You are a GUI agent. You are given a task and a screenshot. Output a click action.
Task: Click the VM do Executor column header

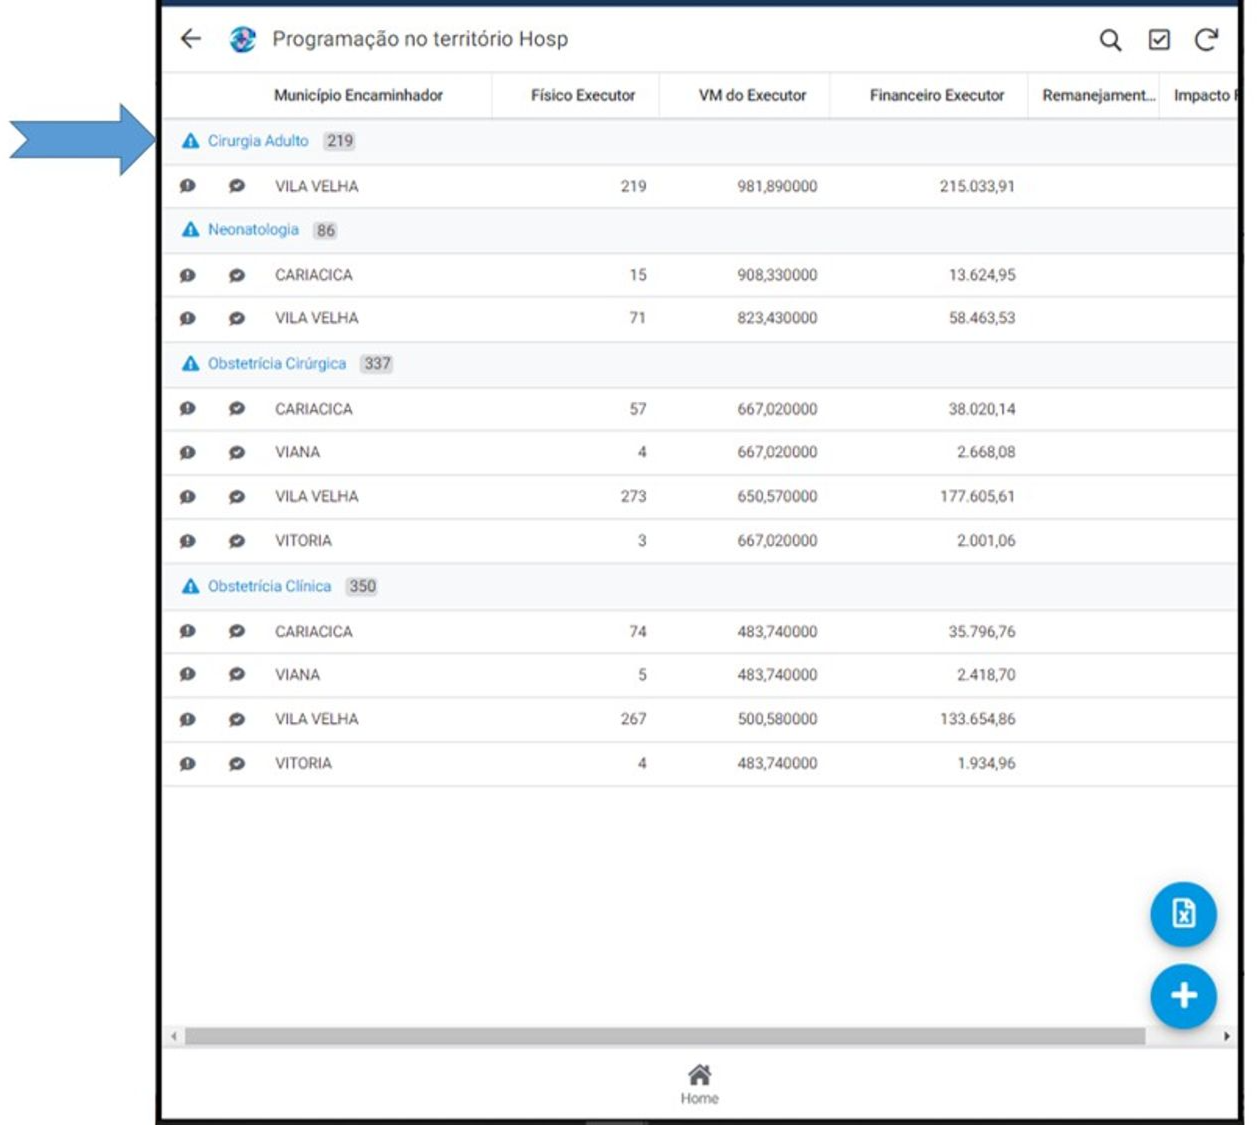[752, 96]
